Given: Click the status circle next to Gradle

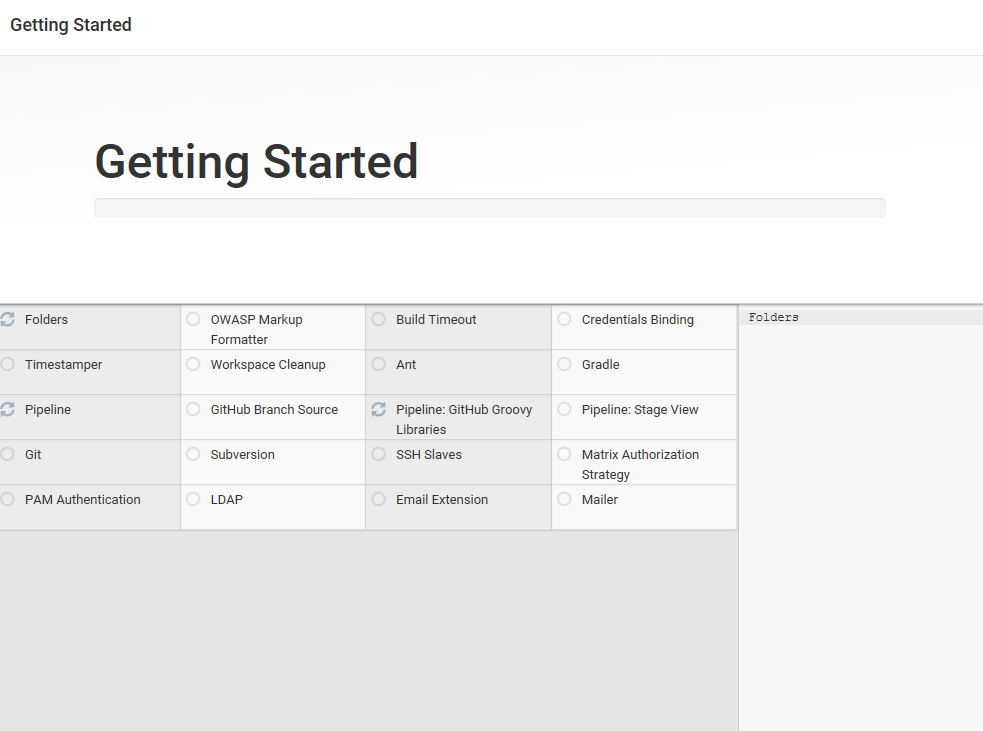Looking at the screenshot, I should (x=564, y=364).
